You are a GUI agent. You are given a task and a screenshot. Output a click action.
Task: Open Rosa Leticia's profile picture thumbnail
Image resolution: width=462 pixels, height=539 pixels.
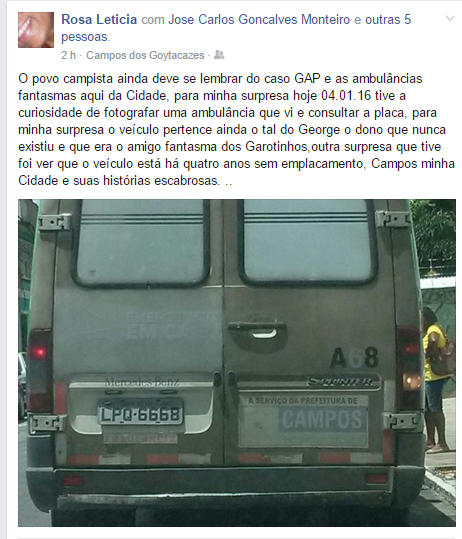36,30
